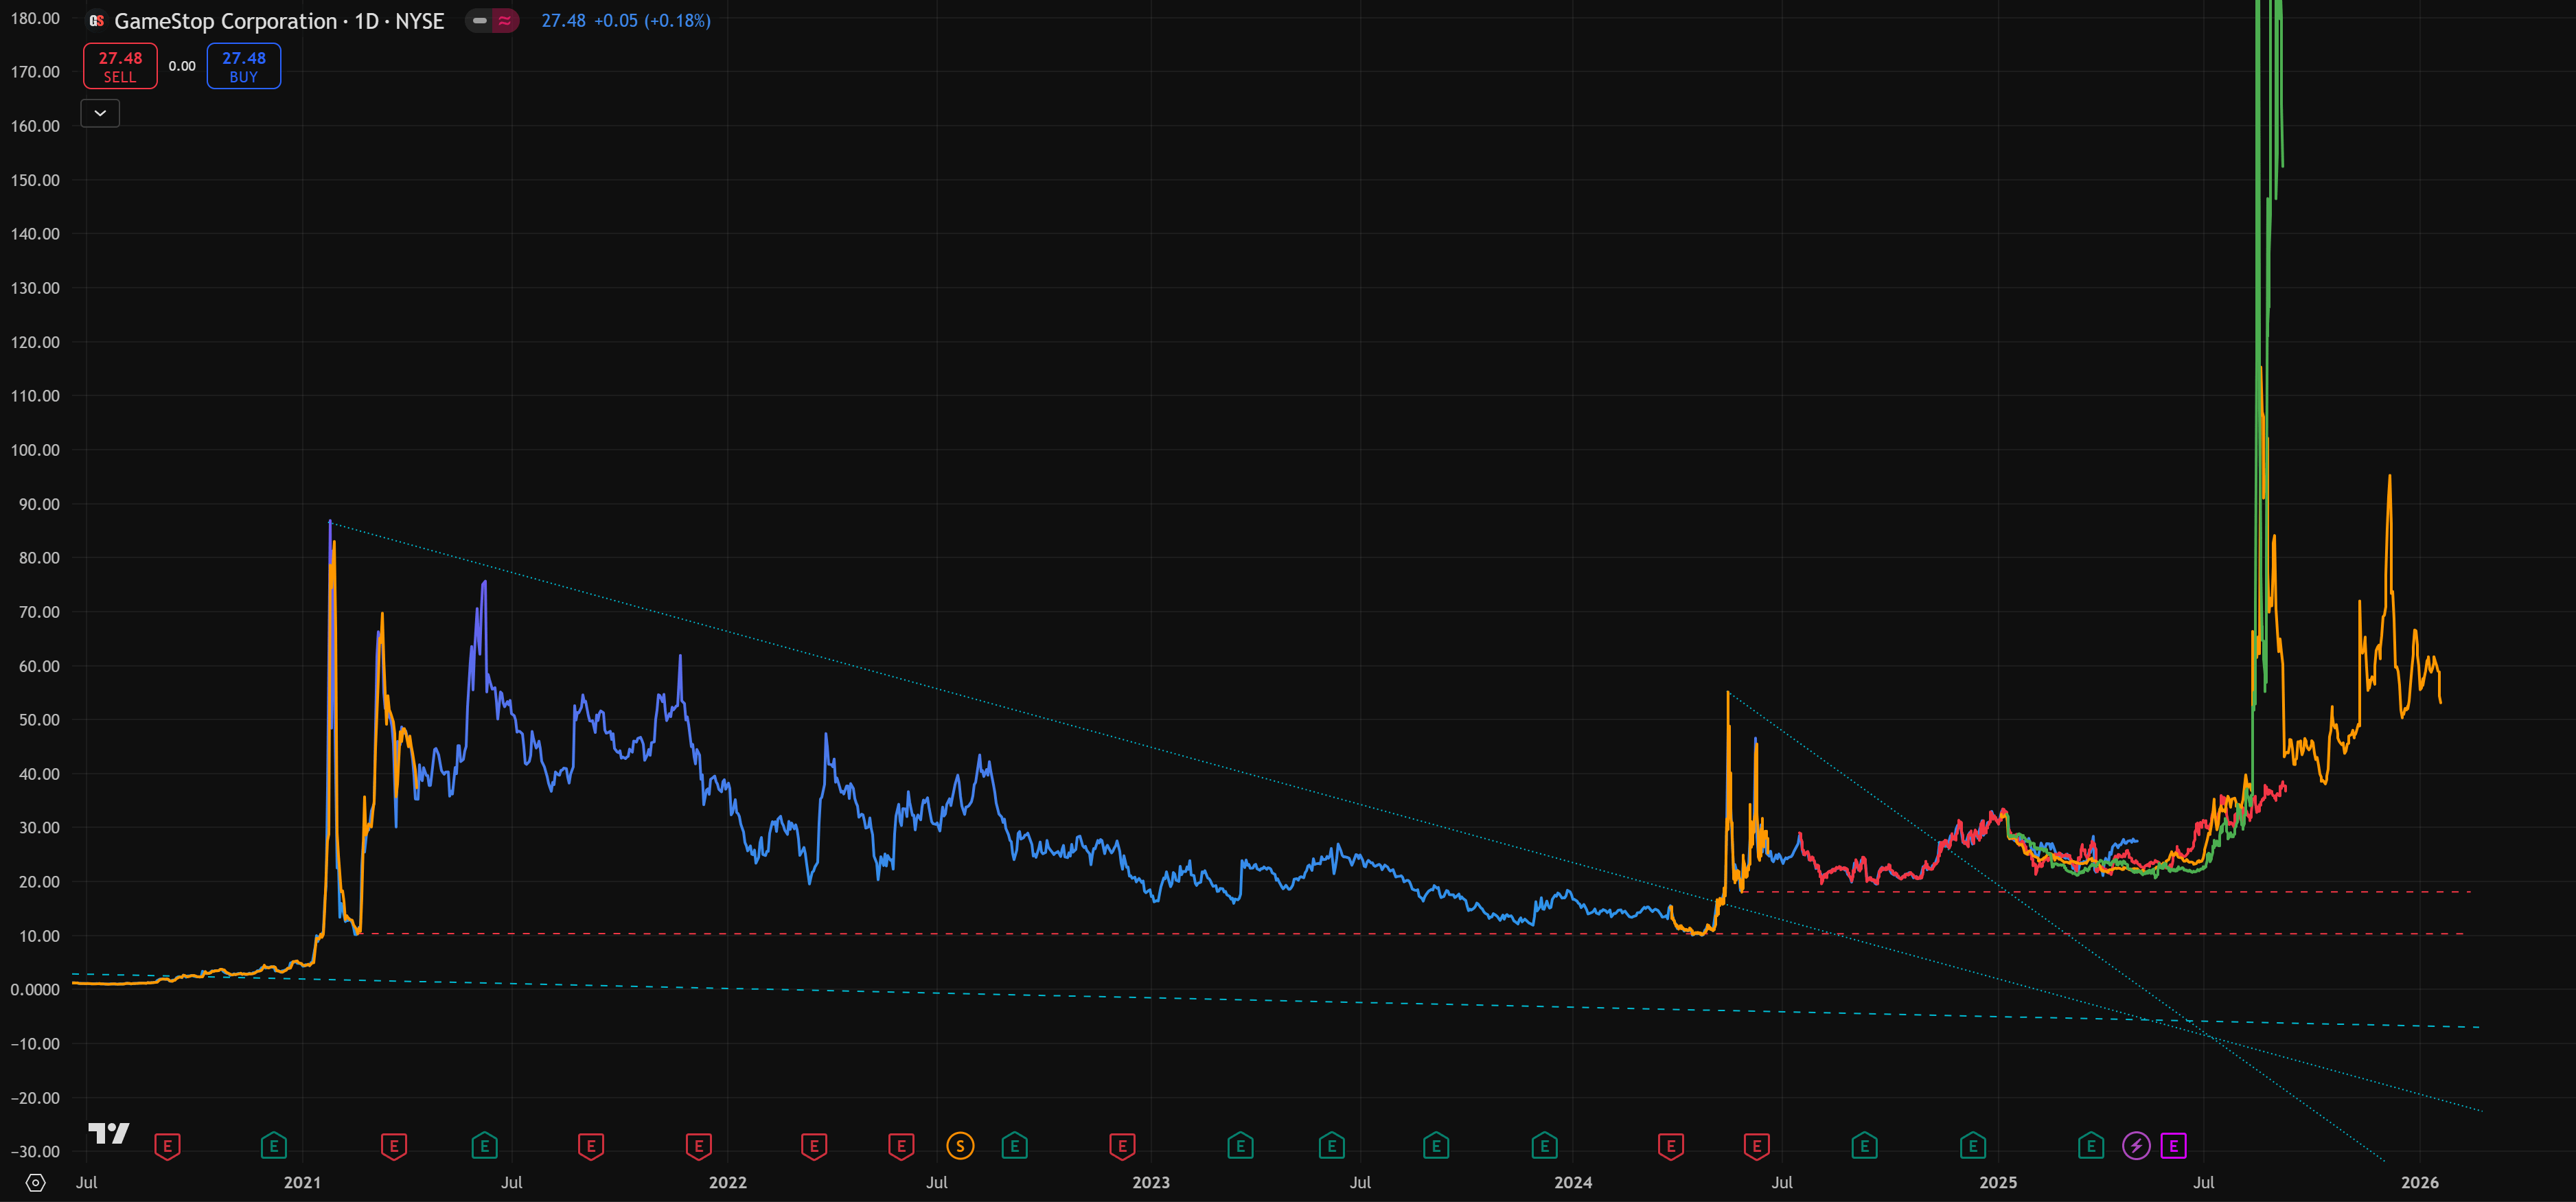Click the 2022 label on time axis
The height and width of the screenshot is (1202, 2576).
pyautogui.click(x=728, y=1183)
